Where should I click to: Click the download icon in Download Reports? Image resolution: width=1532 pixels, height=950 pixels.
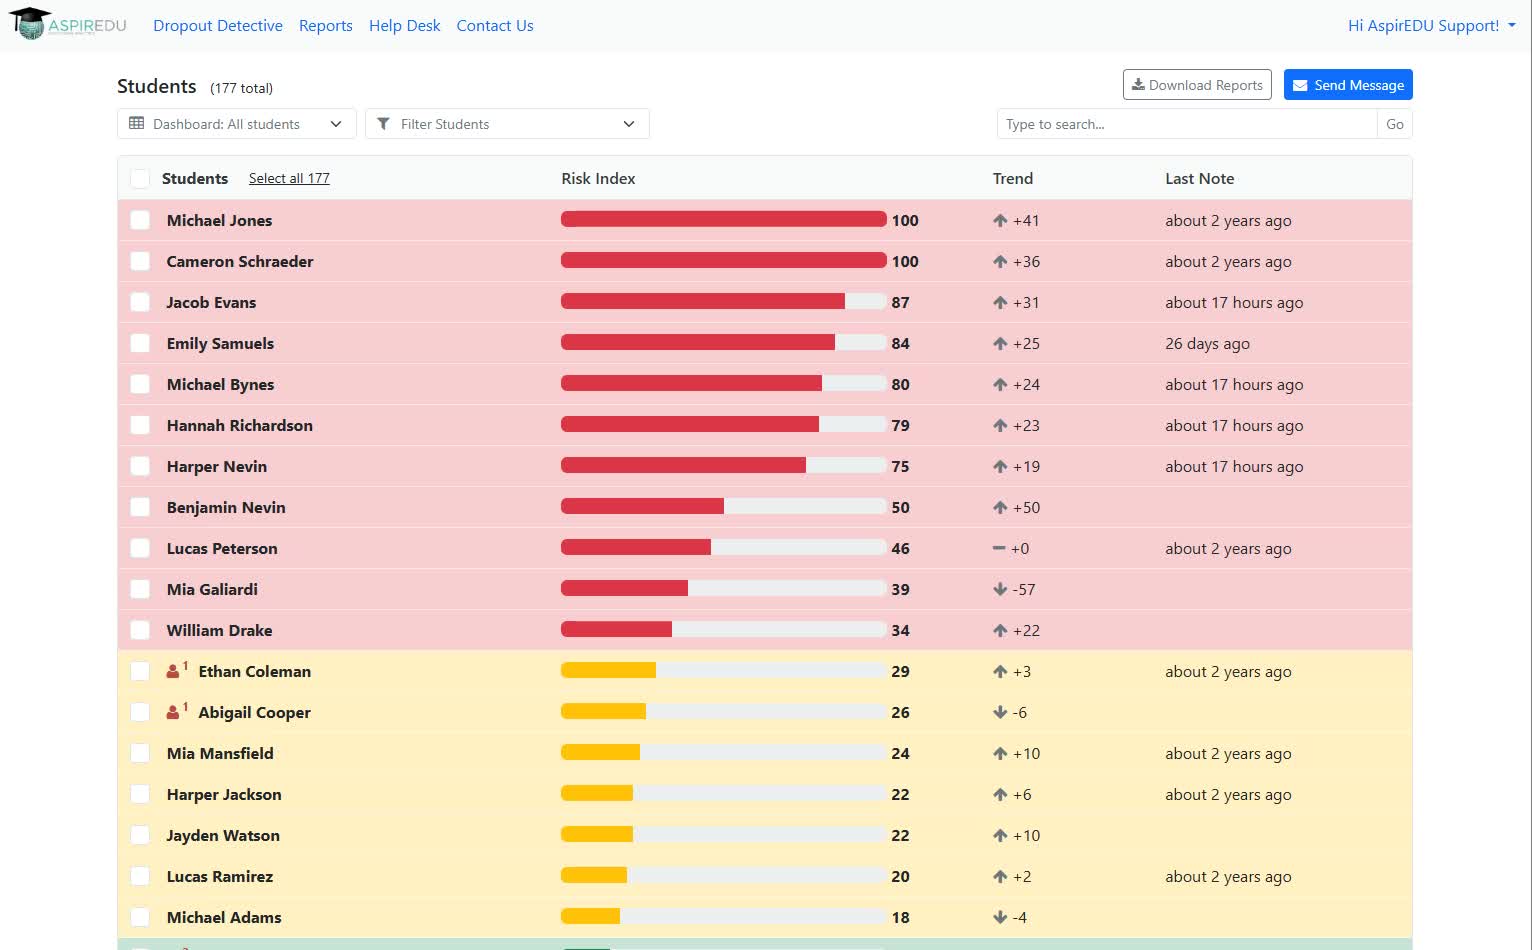[1138, 85]
